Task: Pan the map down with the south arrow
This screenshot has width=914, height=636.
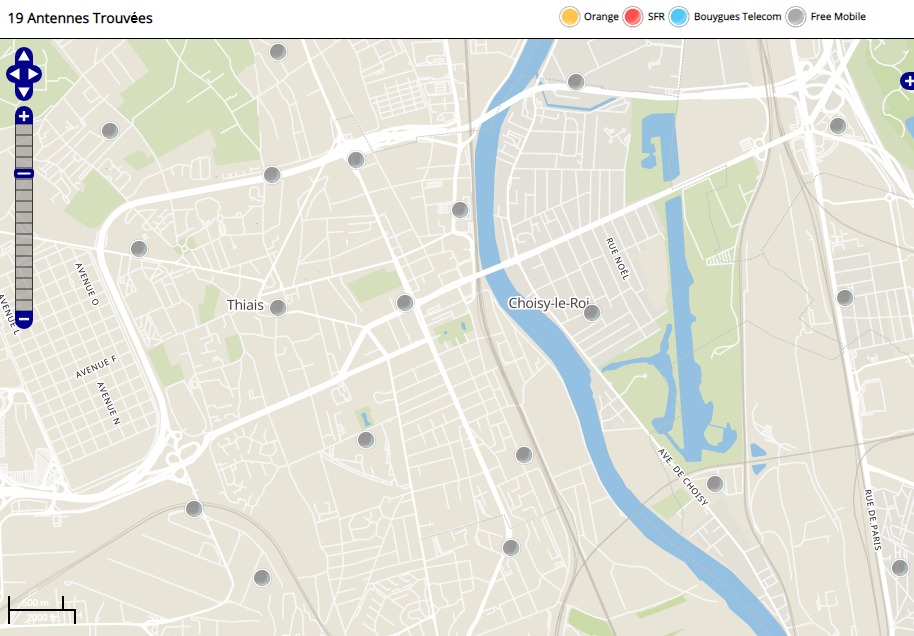Action: pyautogui.click(x=24, y=91)
